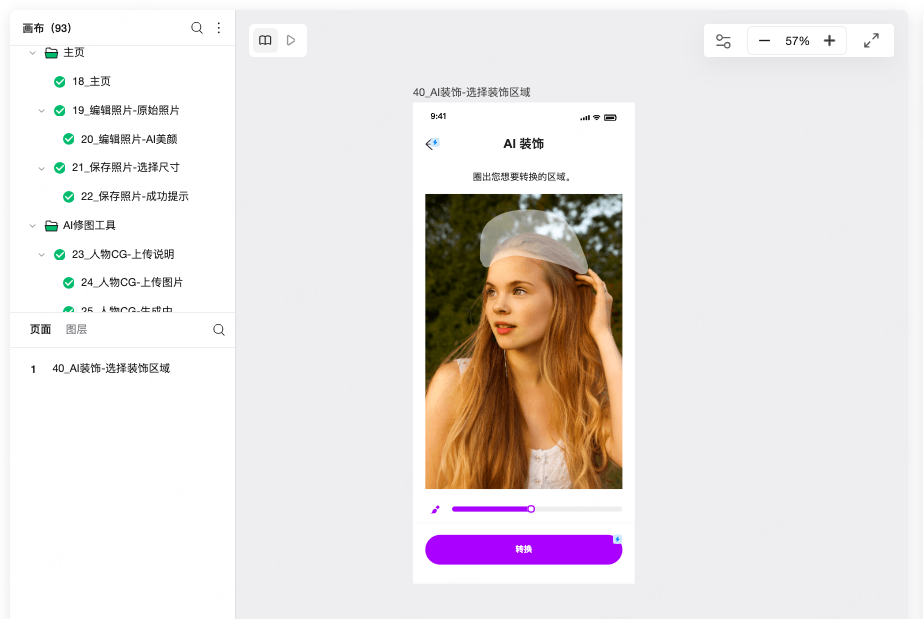924x619 pixels.
Task: Click the AI修图工具 folder label
Action: 90,225
